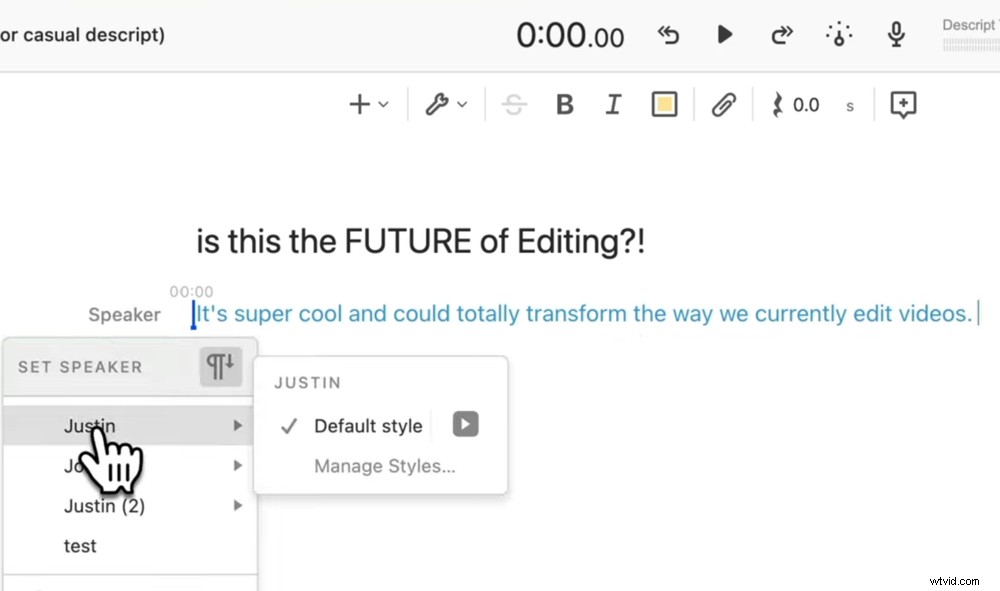
Task: Apply strikethrough with the toolbar icon
Action: point(514,104)
